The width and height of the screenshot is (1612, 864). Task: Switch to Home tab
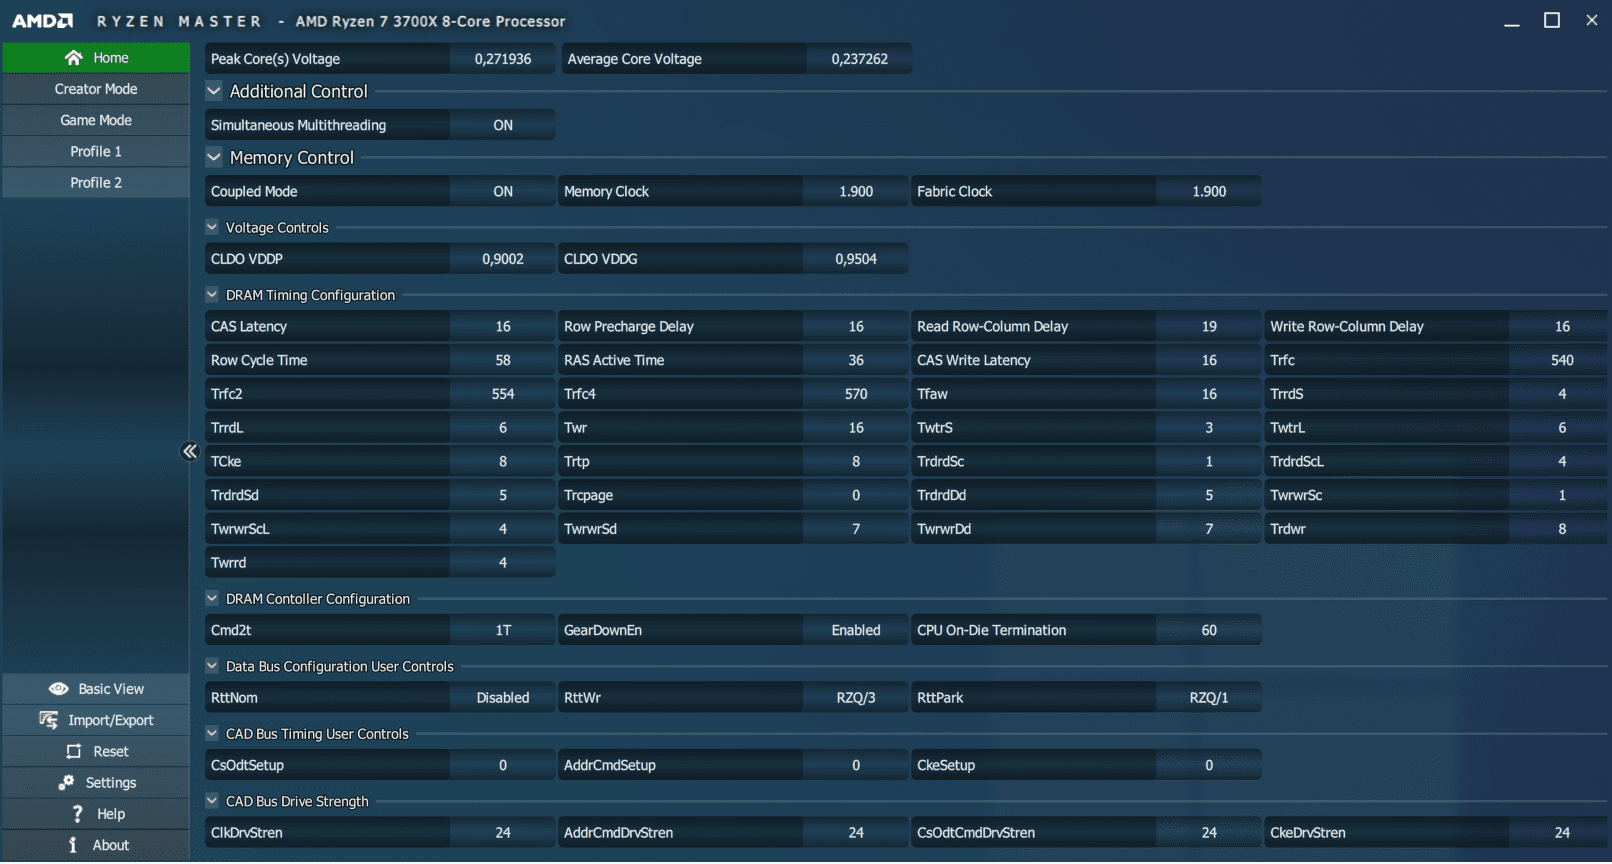[96, 58]
